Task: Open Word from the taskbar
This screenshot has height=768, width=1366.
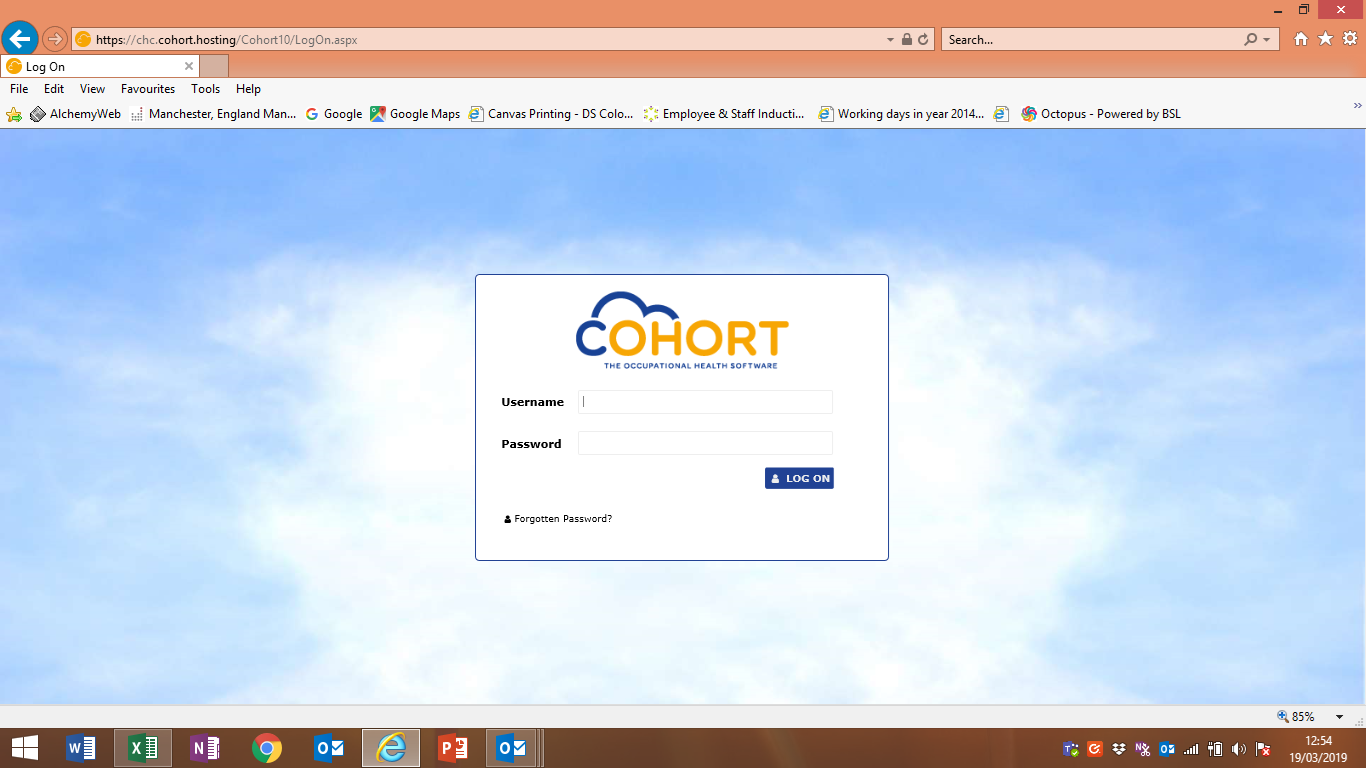Action: click(81, 748)
